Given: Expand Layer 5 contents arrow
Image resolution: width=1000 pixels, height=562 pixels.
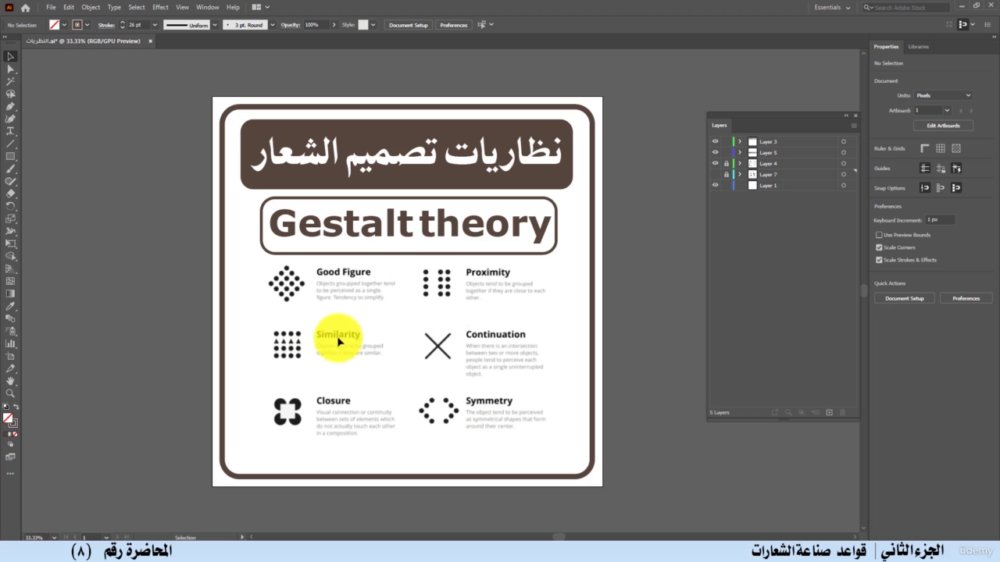Looking at the screenshot, I should click(740, 152).
